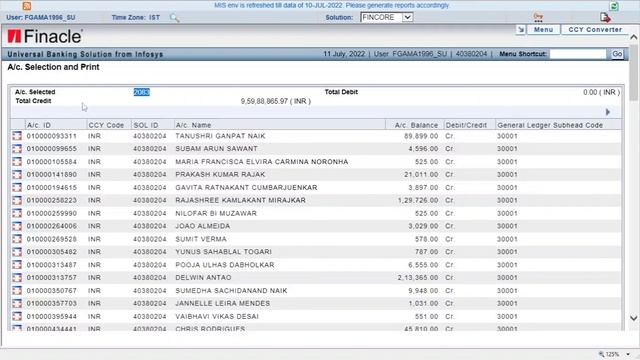Click the time zone search magnifier icon

pyautogui.click(x=174, y=18)
